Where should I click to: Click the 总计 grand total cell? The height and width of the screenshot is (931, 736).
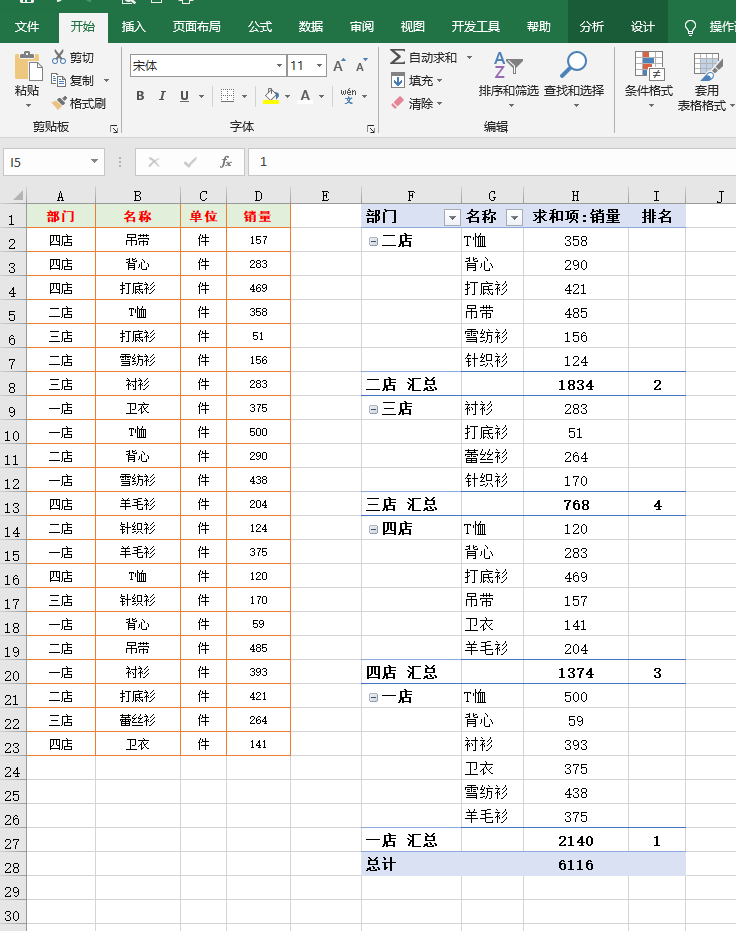click(x=411, y=864)
